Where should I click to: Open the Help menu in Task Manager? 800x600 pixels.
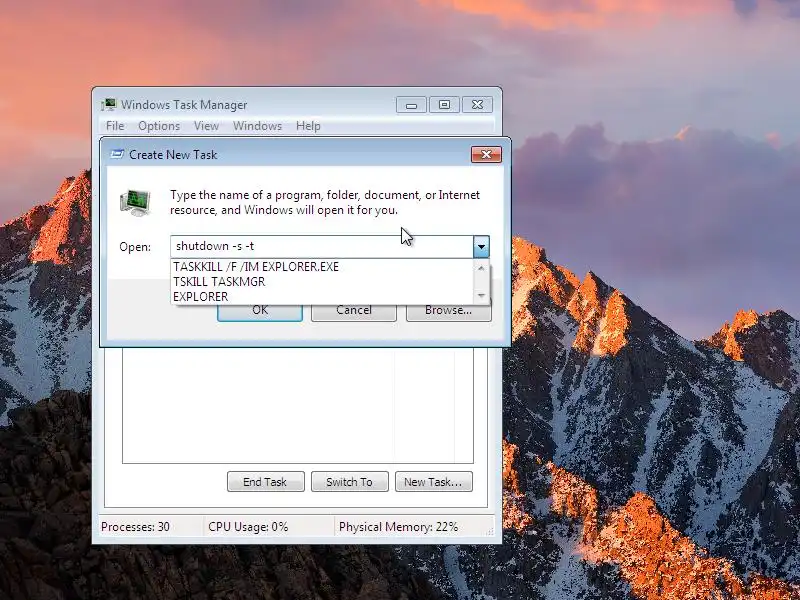[x=308, y=126]
